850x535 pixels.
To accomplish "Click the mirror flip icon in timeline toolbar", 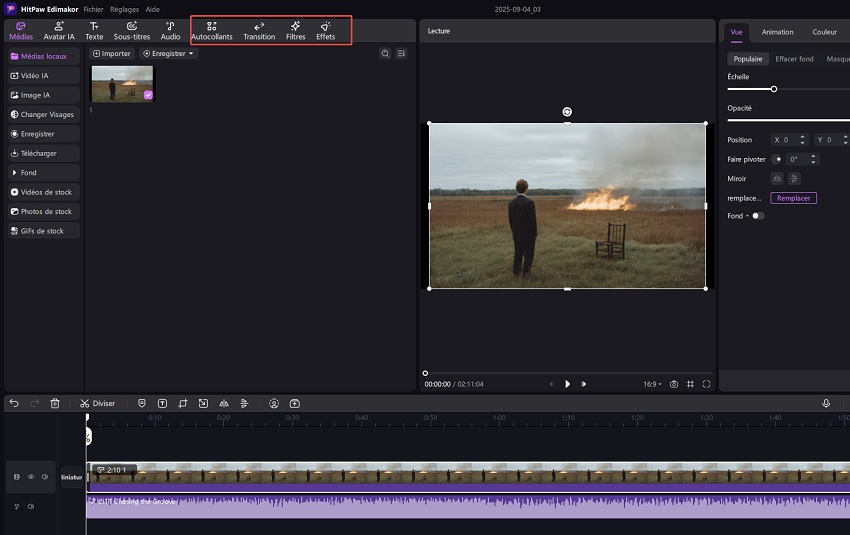I will click(x=223, y=403).
